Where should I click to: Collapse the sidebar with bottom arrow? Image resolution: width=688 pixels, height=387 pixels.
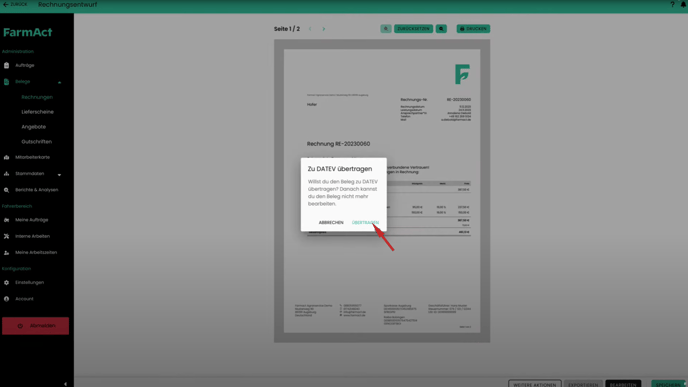[x=65, y=384]
